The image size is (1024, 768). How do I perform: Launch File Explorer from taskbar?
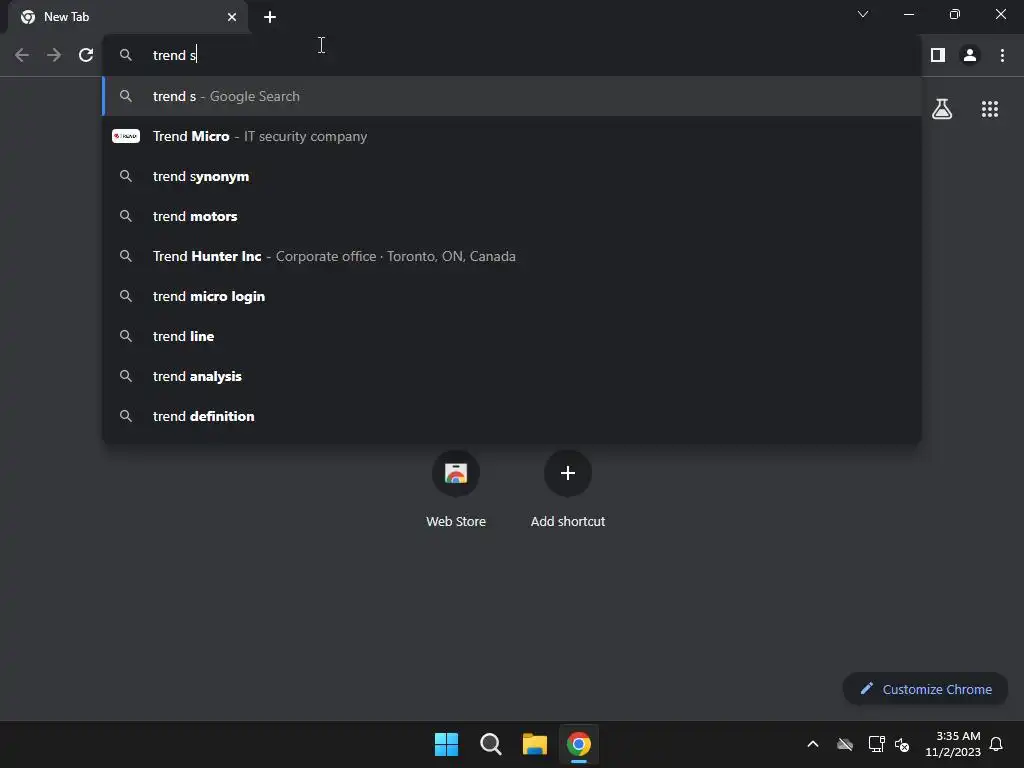pyautogui.click(x=535, y=744)
